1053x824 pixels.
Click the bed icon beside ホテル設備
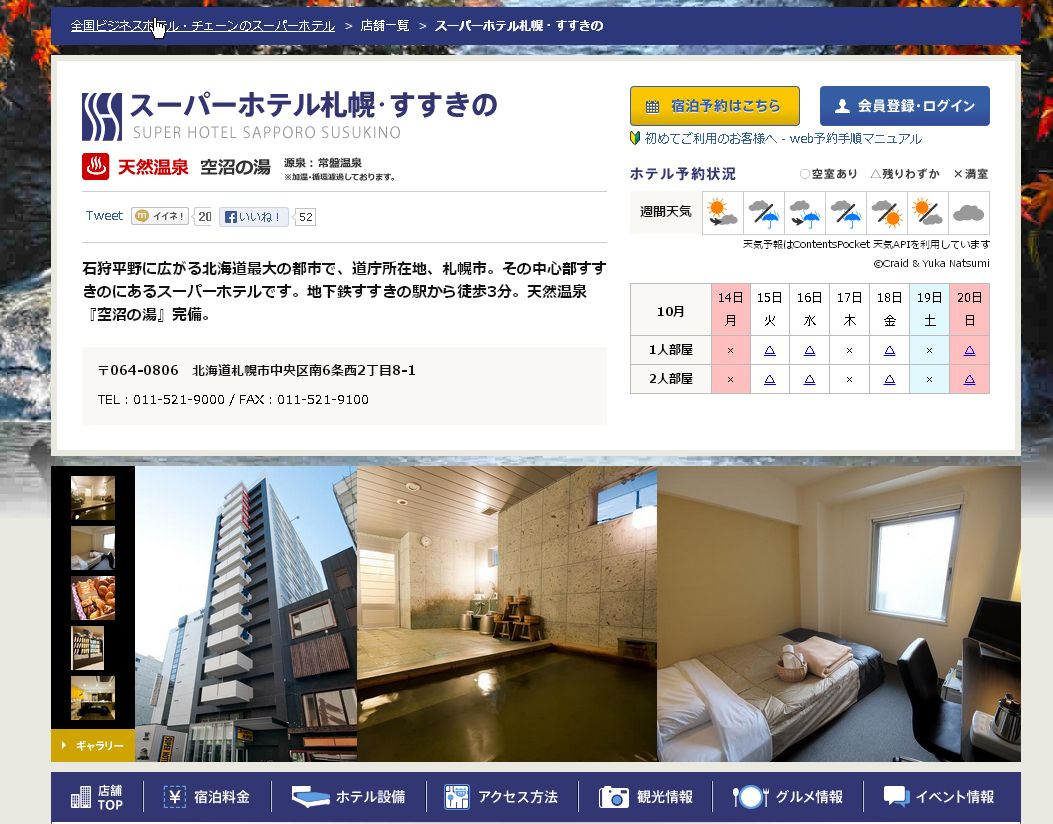click(x=310, y=797)
